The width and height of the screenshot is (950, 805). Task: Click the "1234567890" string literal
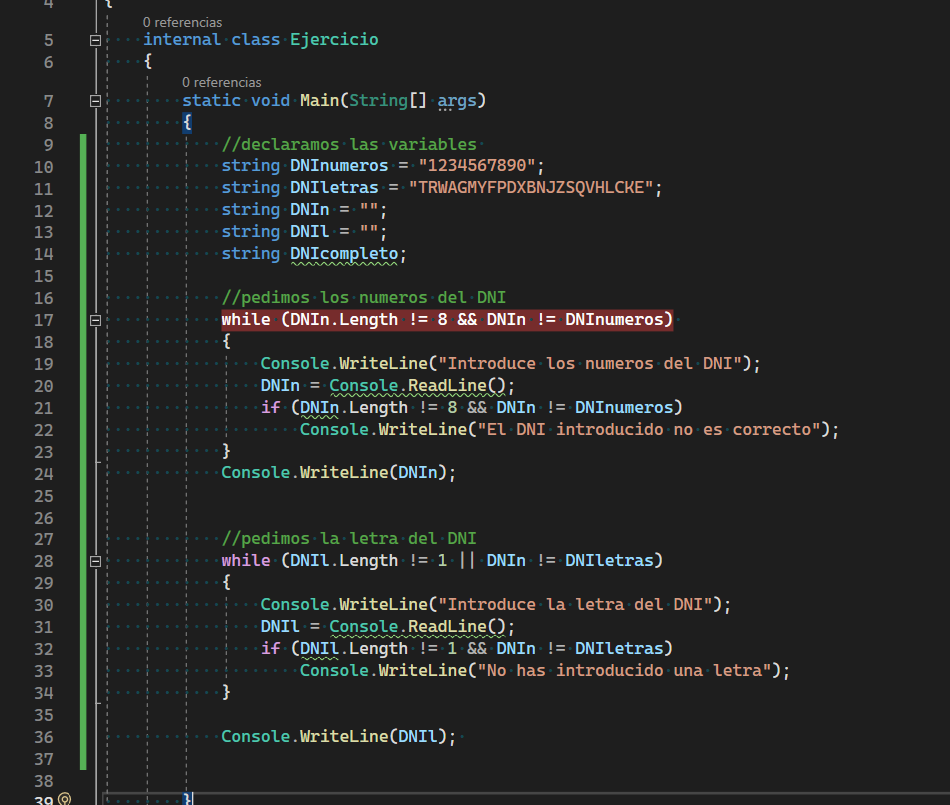pos(477,165)
